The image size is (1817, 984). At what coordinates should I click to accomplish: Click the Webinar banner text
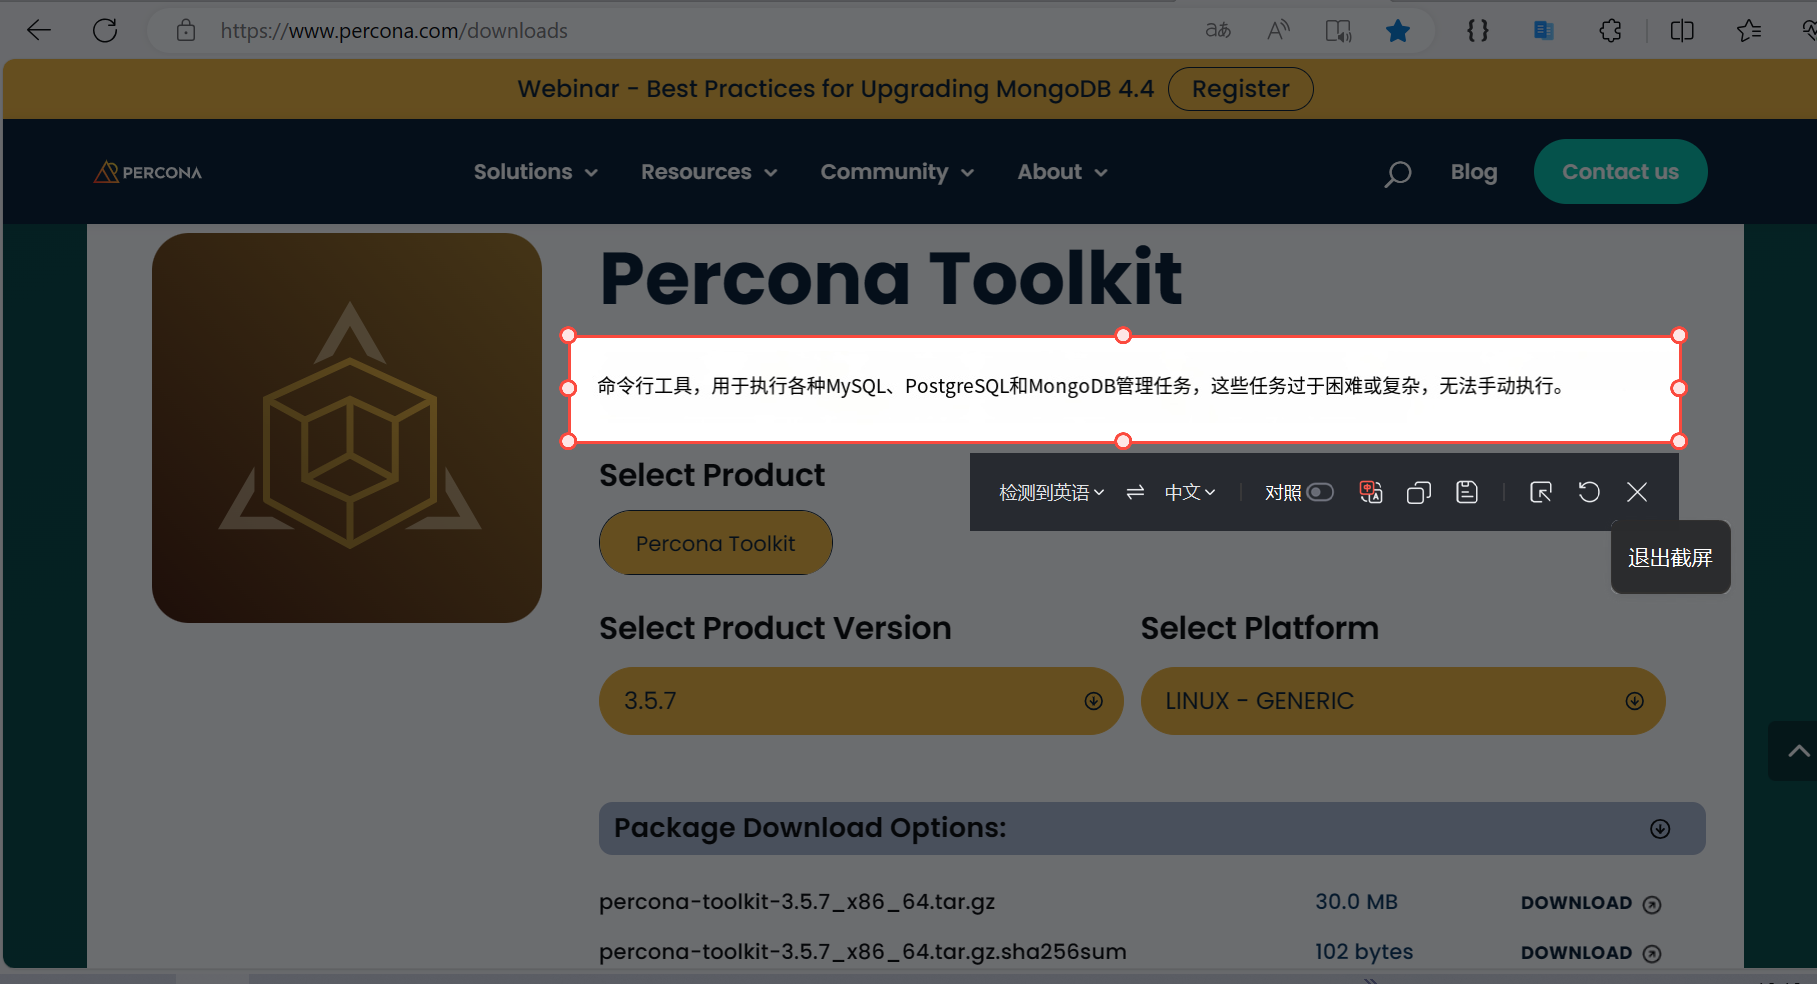[x=835, y=89]
